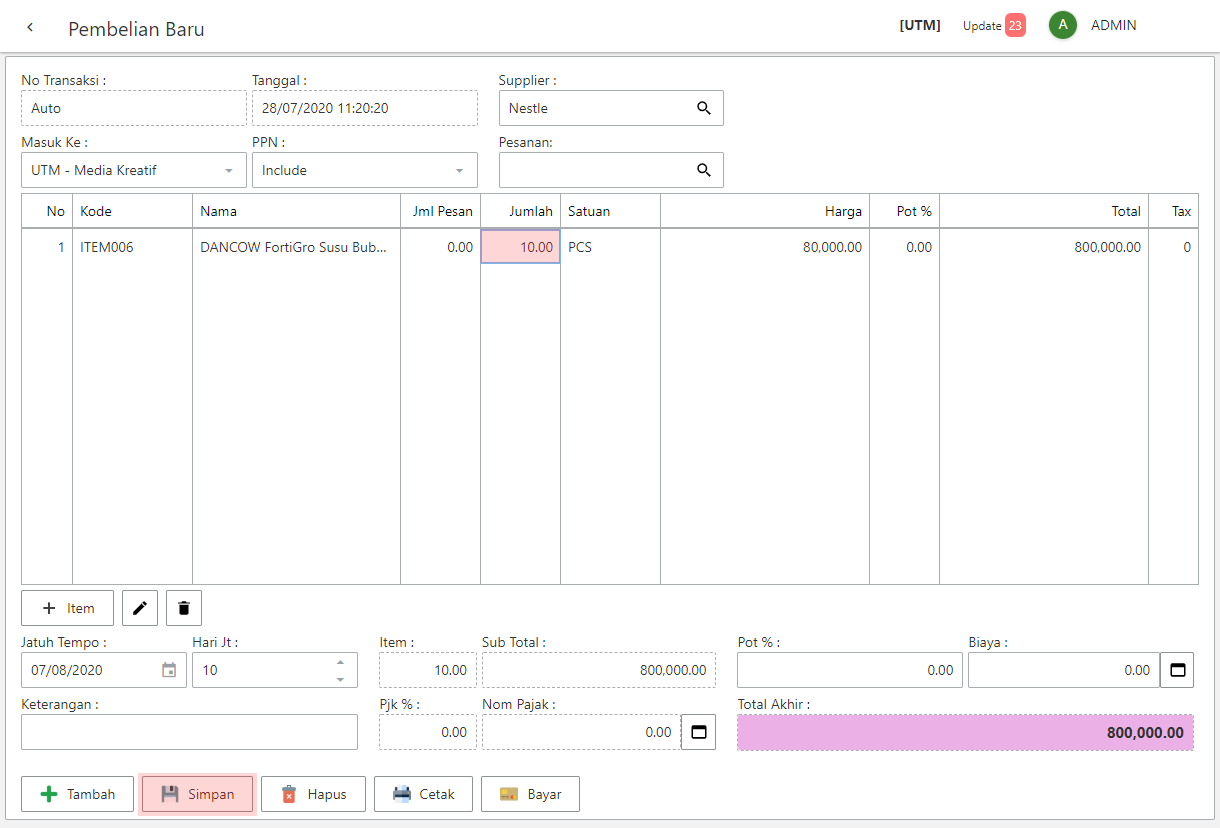Open the Update notifications badge
The image size is (1220, 828).
[1014, 26]
